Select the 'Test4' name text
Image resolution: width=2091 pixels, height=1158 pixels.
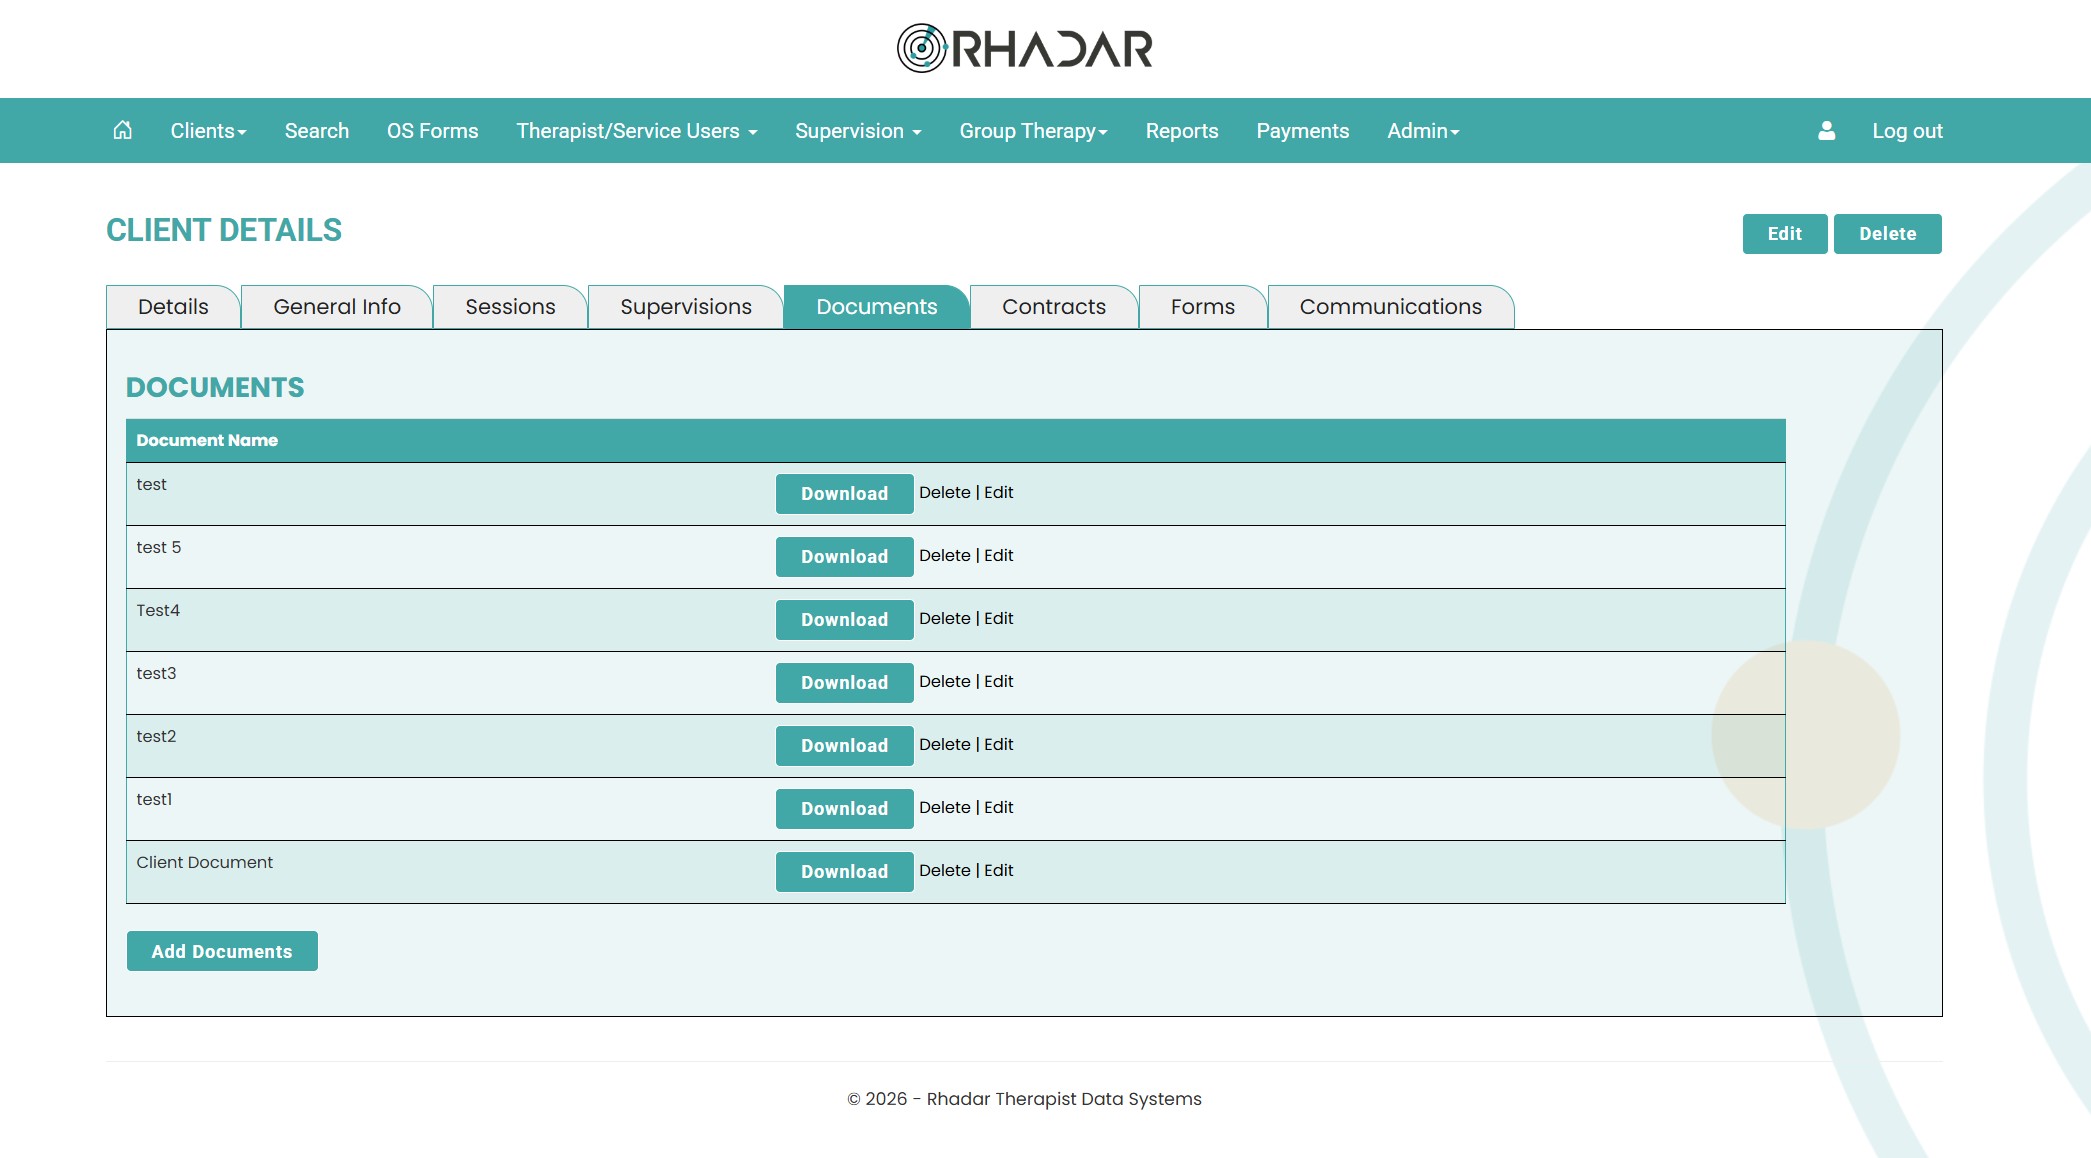[158, 611]
